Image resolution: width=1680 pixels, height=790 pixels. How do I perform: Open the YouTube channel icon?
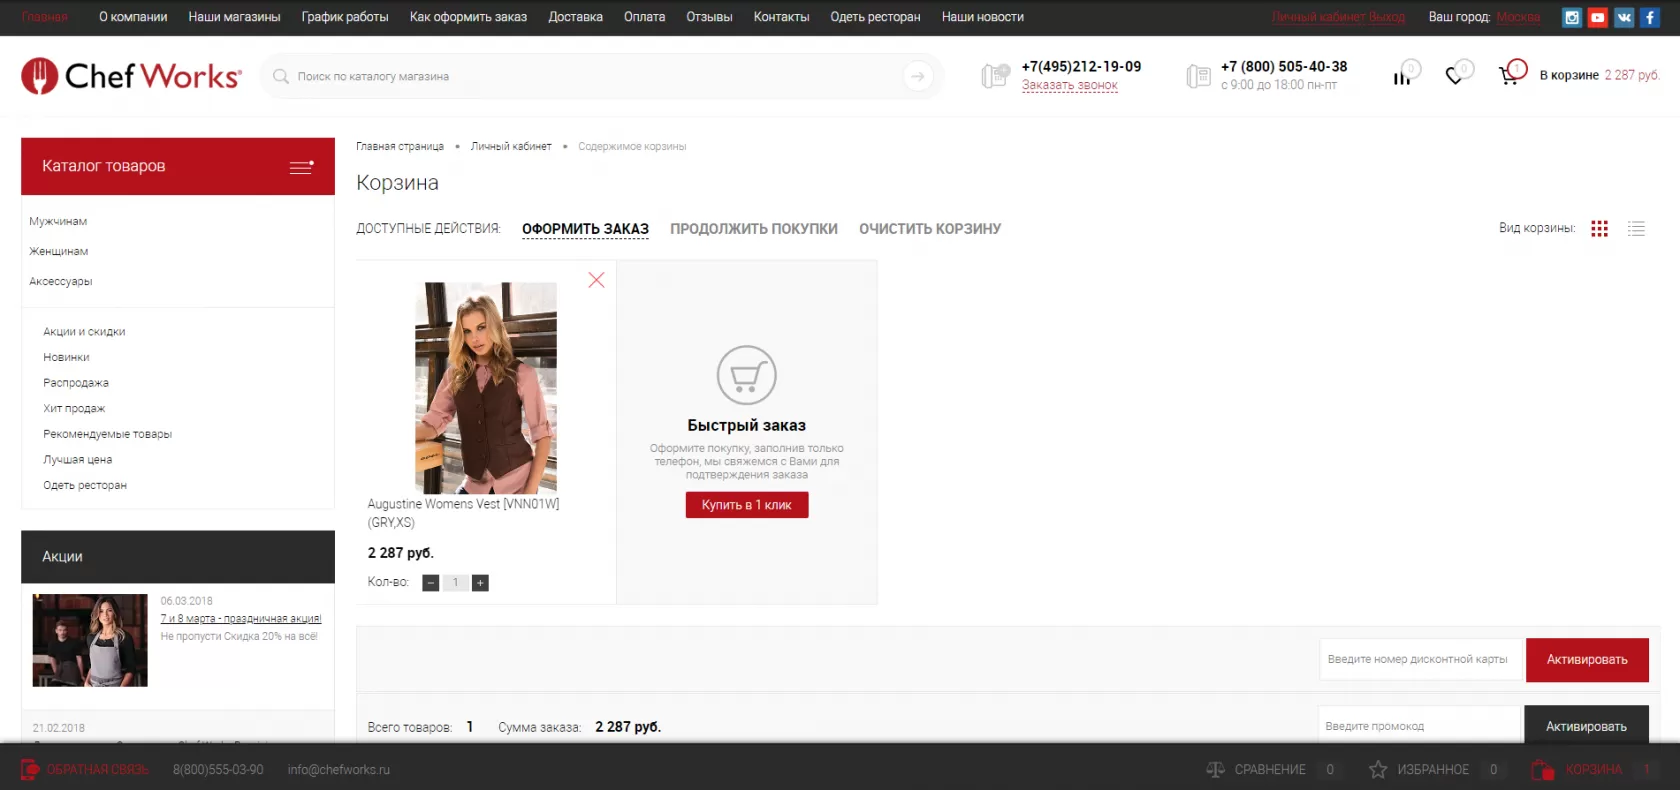click(x=1598, y=17)
